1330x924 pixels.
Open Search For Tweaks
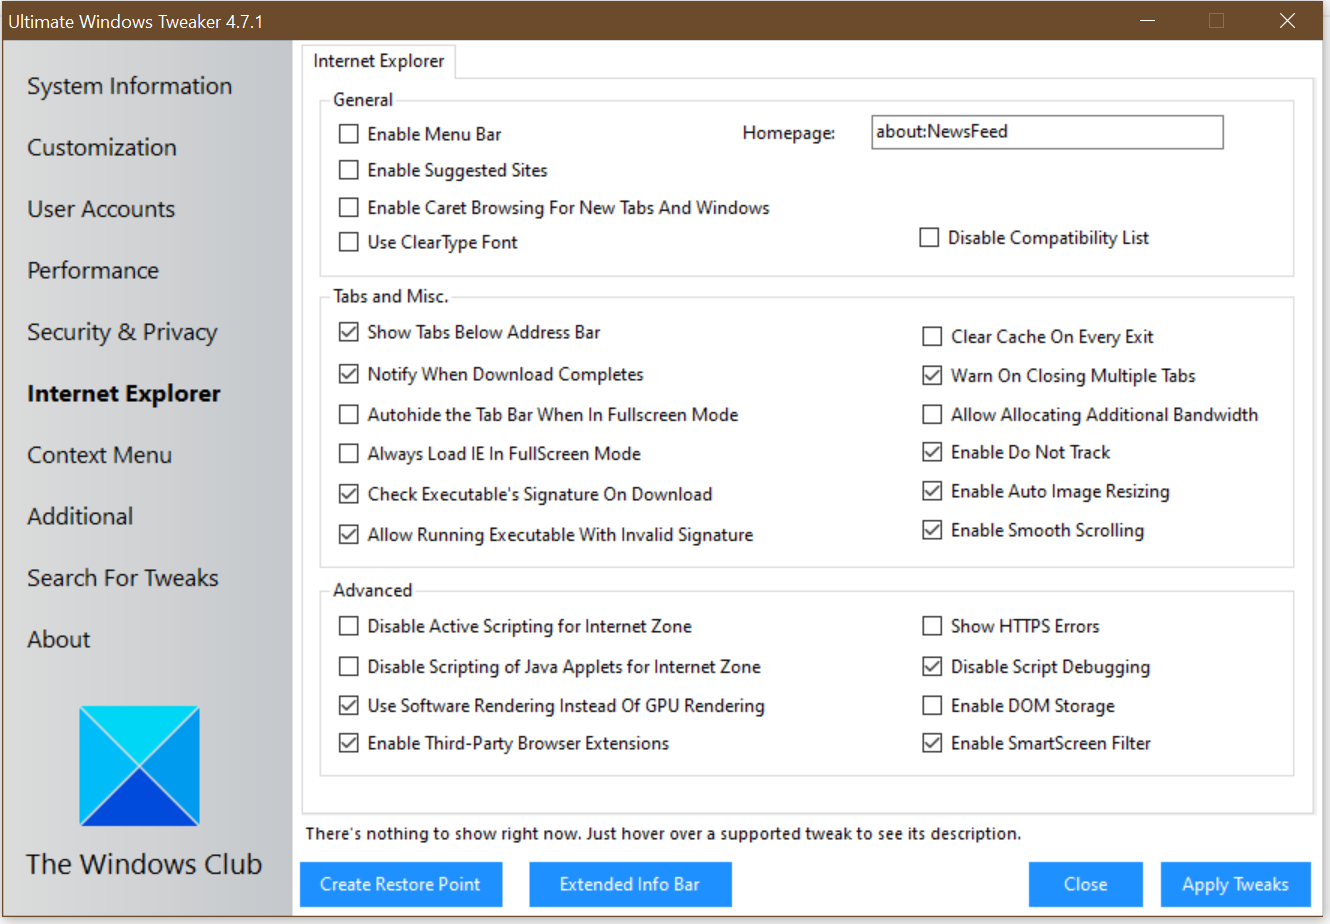click(123, 578)
